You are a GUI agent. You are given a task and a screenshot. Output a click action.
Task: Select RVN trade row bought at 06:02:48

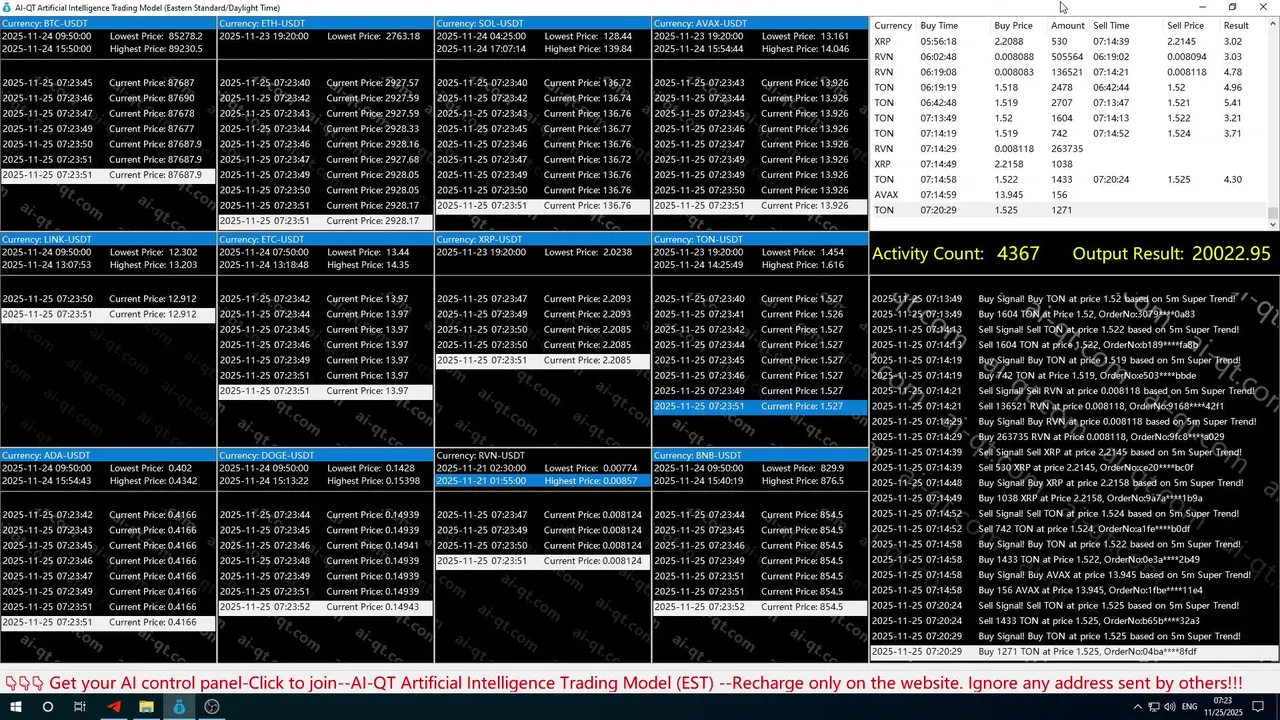coord(1069,57)
